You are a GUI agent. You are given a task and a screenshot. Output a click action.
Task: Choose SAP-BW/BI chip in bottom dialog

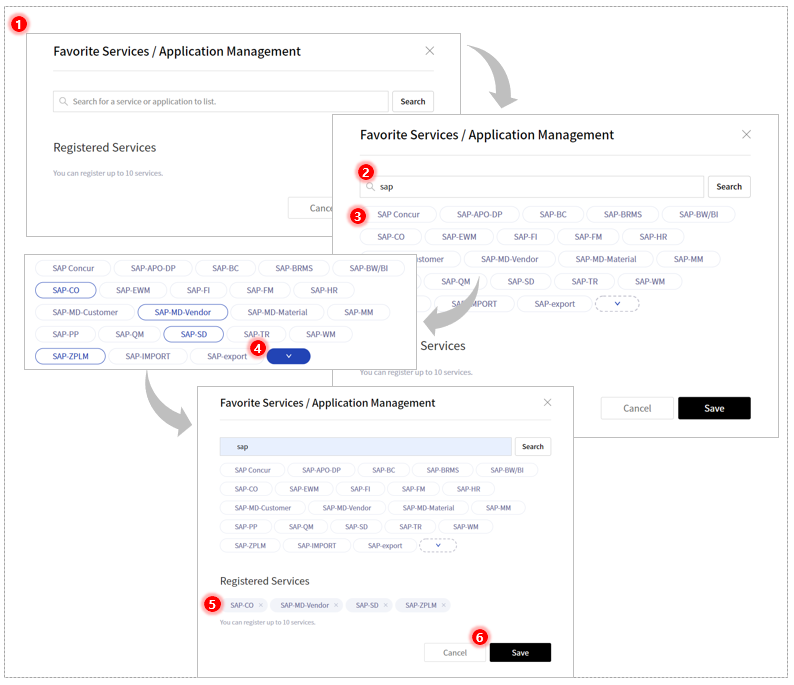[x=507, y=470]
